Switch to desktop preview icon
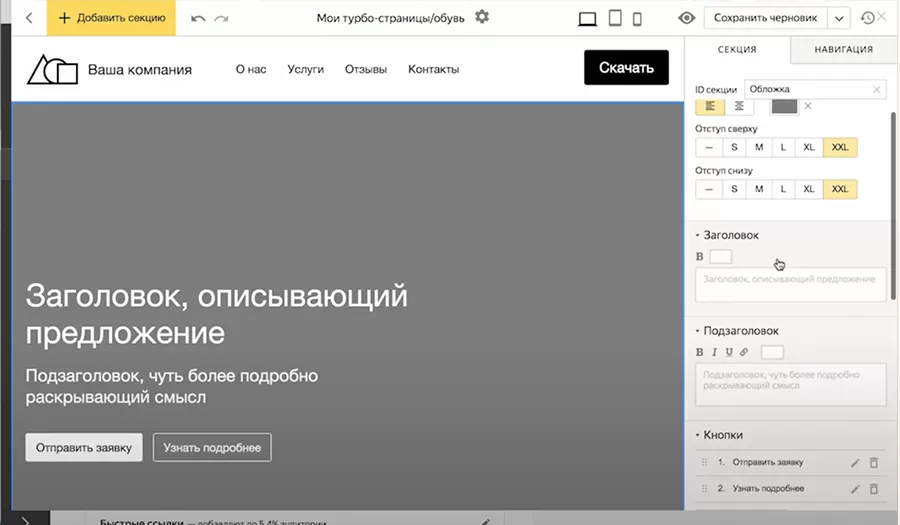 (x=588, y=18)
